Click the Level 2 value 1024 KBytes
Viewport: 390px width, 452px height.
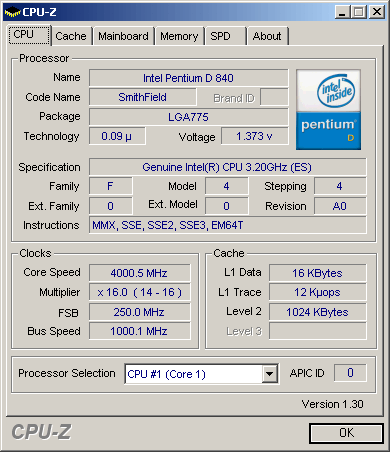pos(318,312)
